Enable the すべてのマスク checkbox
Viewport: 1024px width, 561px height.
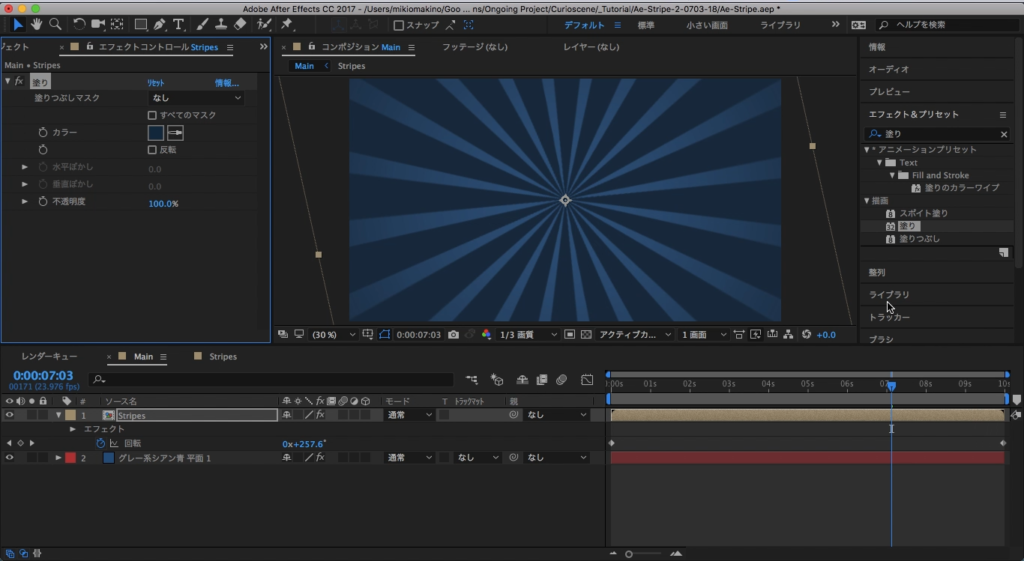click(x=152, y=116)
